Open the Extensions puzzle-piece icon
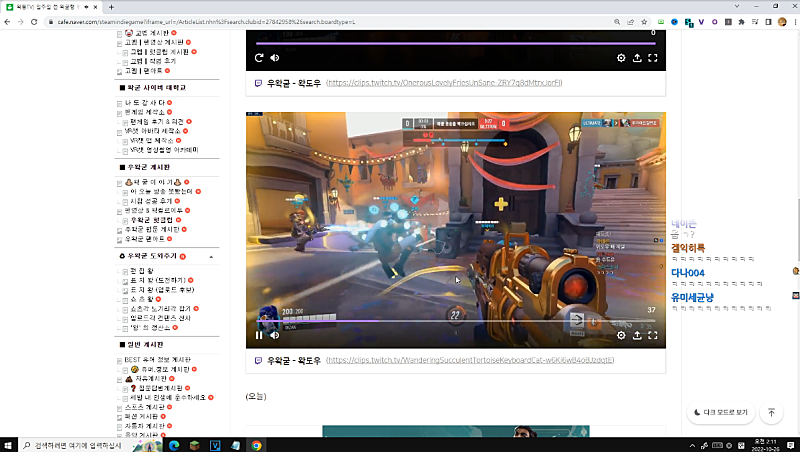Viewport: 800px width, 452px height. [x=741, y=22]
